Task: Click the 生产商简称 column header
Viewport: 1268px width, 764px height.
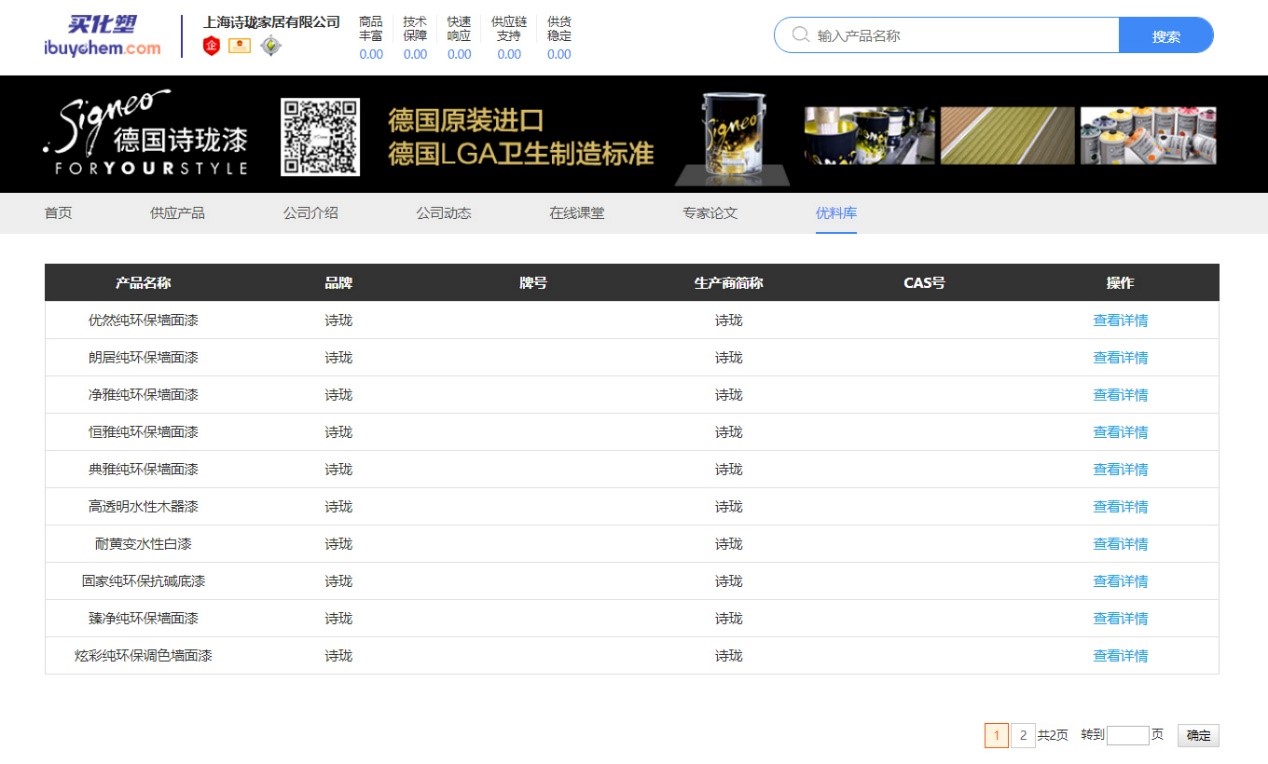Action: 728,283
